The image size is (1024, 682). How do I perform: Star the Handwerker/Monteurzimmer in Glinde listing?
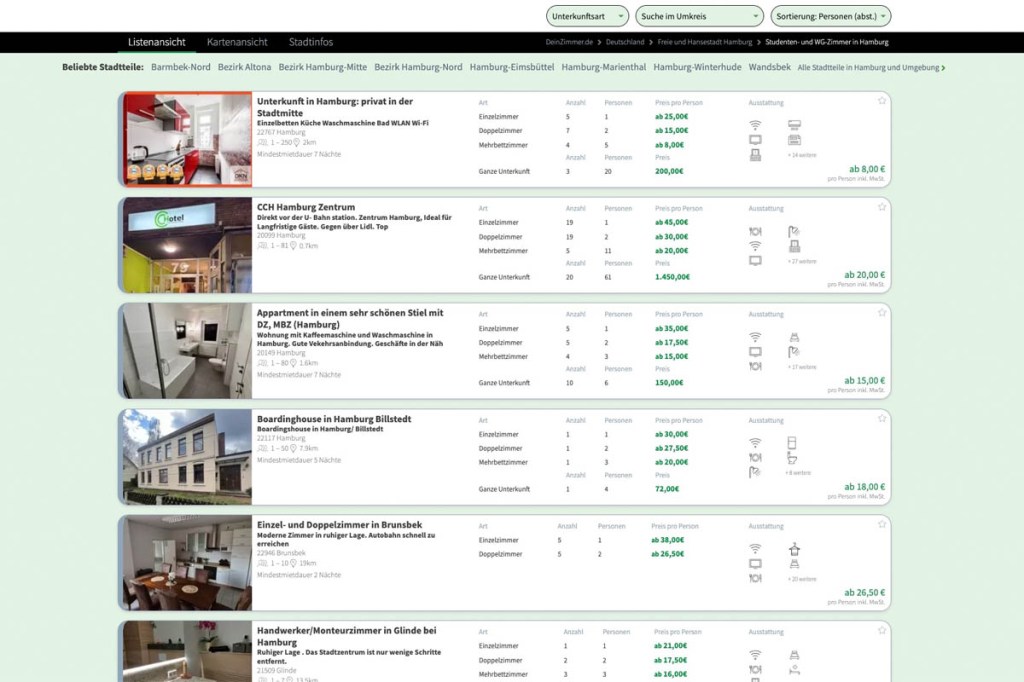[882, 630]
